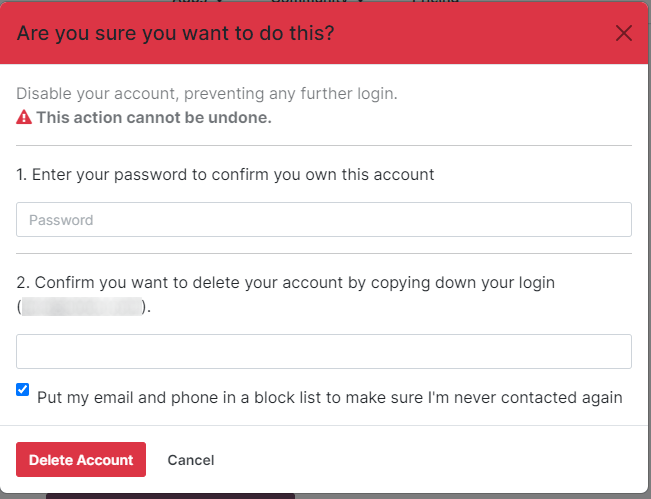Click the 'Disable your account' description text
Image resolution: width=651 pixels, height=499 pixels.
pyautogui.click(x=206, y=94)
